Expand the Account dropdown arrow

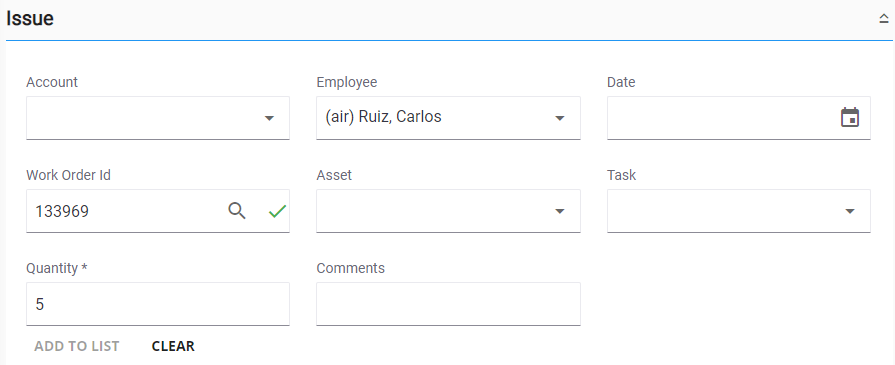[x=269, y=118]
